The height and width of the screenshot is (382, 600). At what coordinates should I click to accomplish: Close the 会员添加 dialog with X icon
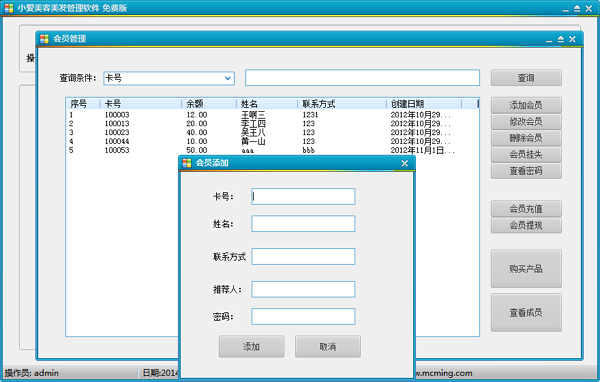coord(404,163)
